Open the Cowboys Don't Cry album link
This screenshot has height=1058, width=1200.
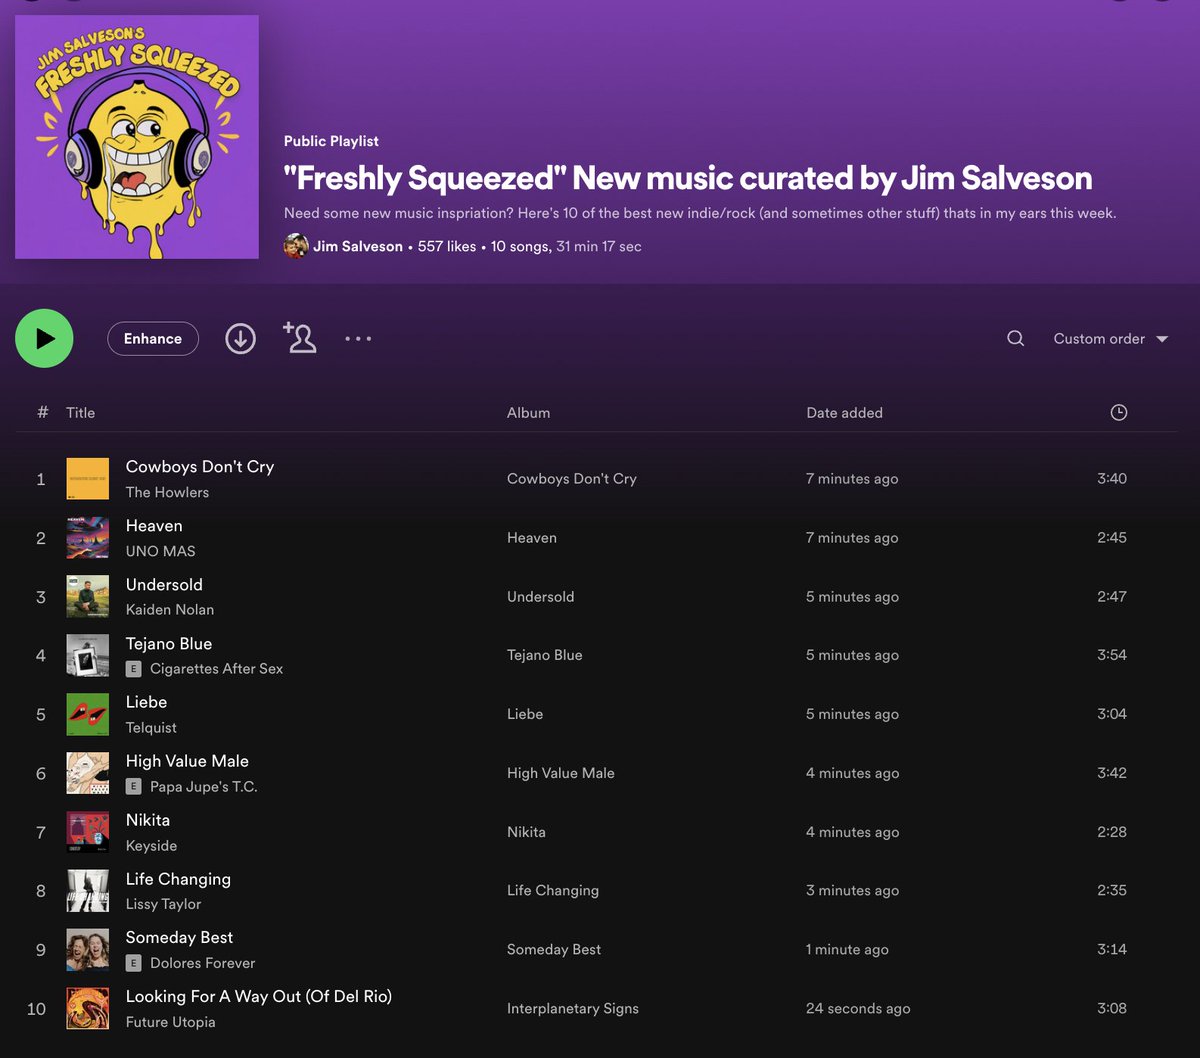coord(572,479)
